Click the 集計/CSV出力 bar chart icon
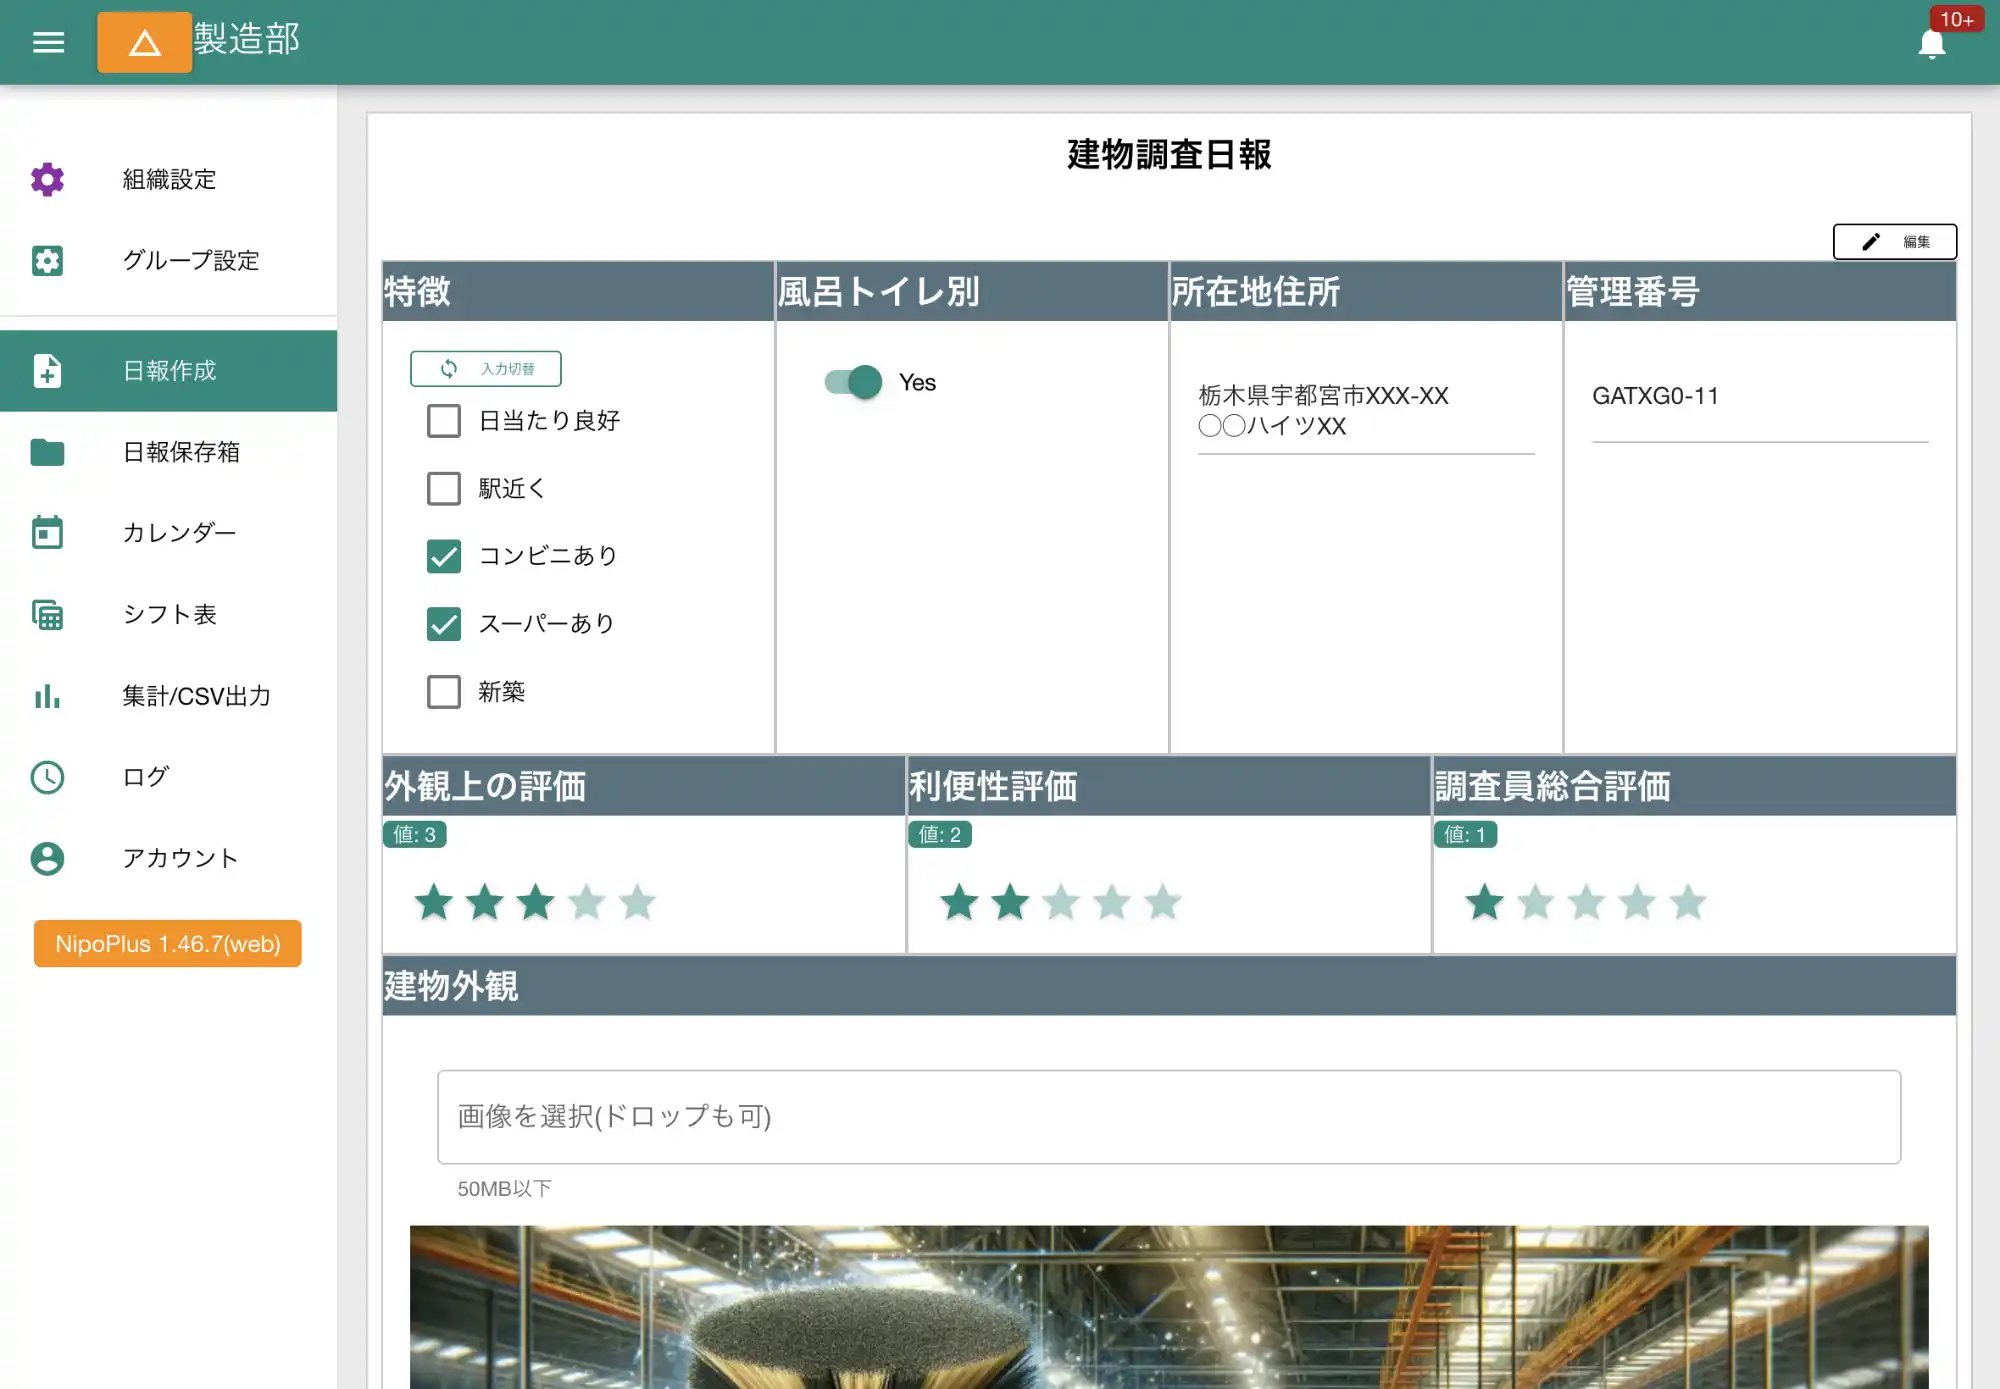 point(47,696)
